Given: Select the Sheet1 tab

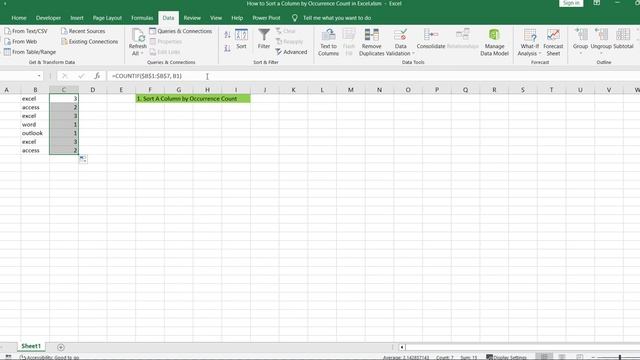Looking at the screenshot, I should (31, 346).
